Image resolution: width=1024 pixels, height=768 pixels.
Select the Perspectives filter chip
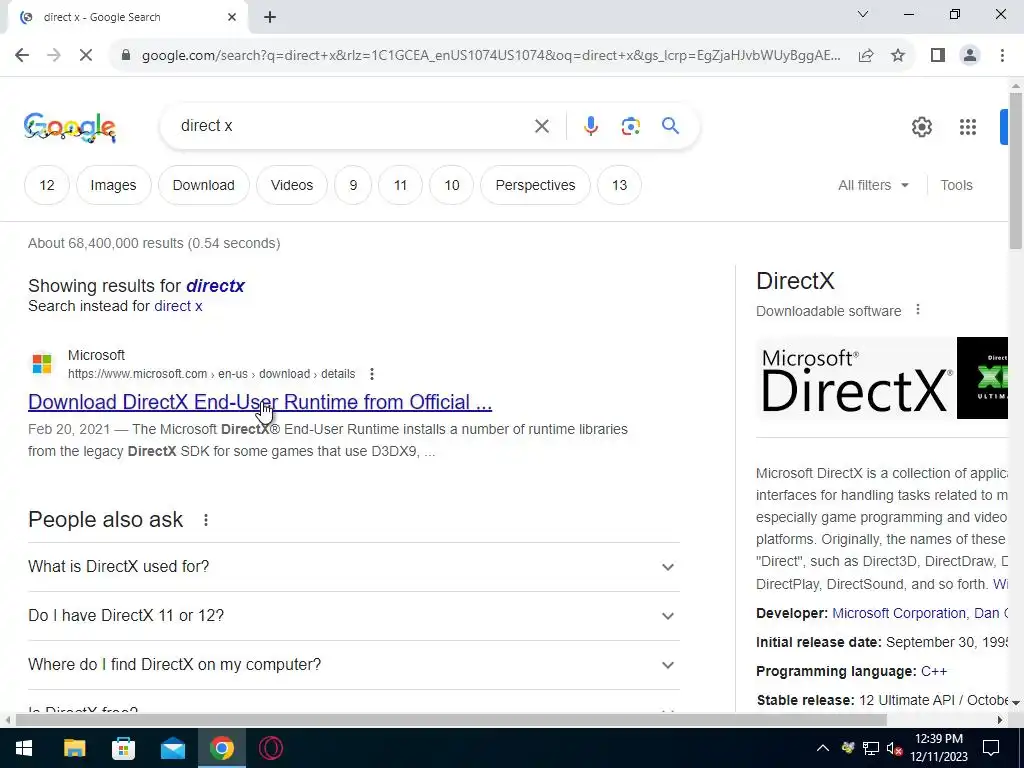[536, 185]
